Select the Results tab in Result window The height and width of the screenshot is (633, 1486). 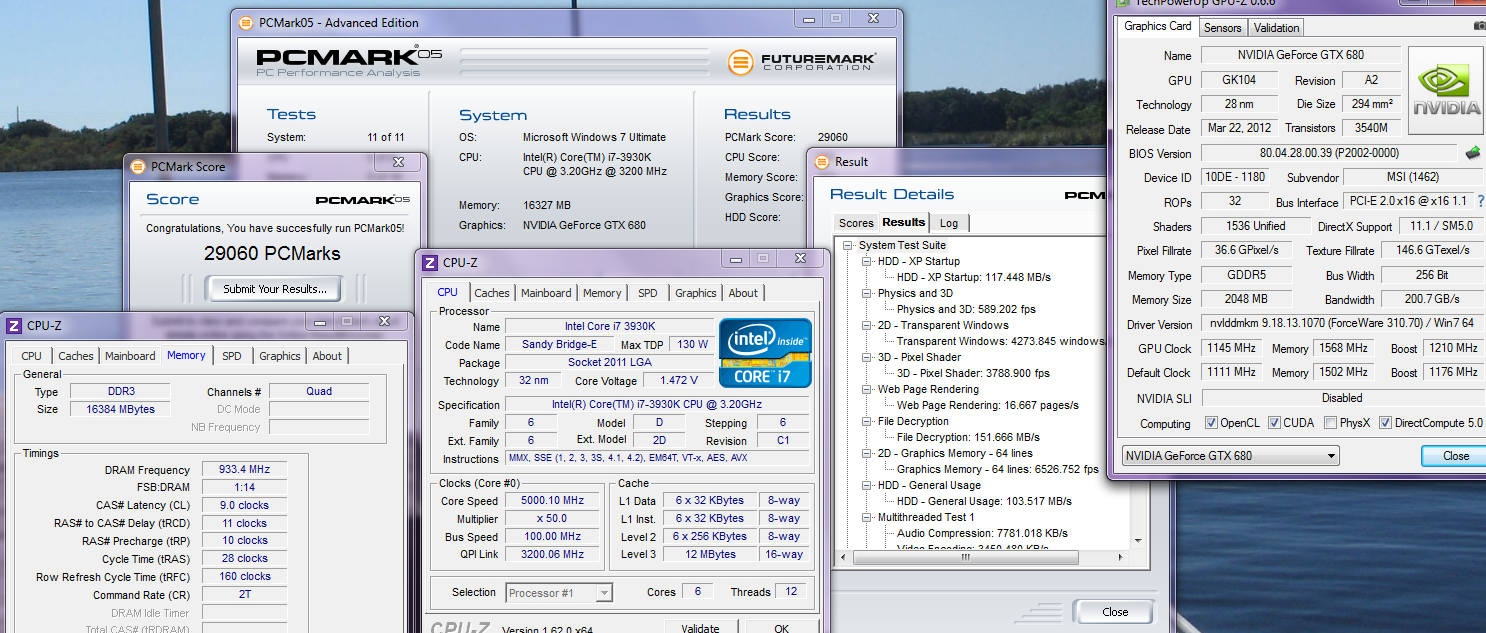click(904, 222)
